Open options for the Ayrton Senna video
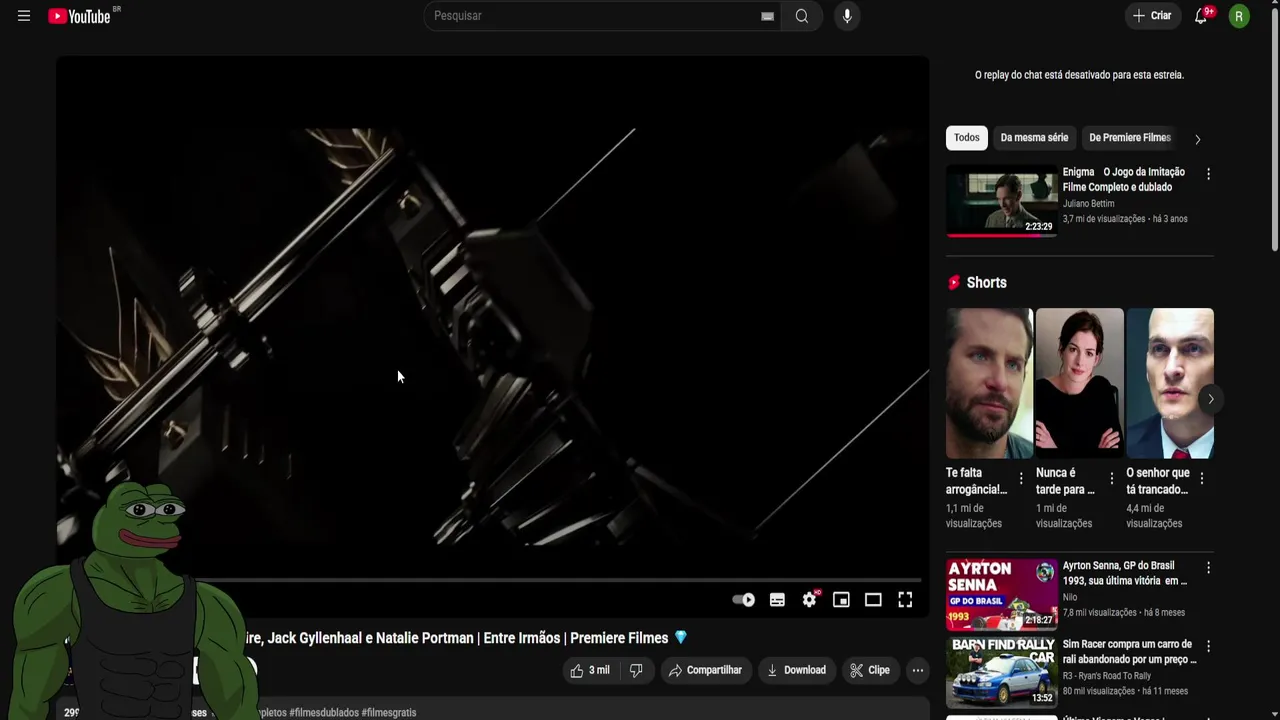This screenshot has width=1280, height=720. click(x=1208, y=568)
